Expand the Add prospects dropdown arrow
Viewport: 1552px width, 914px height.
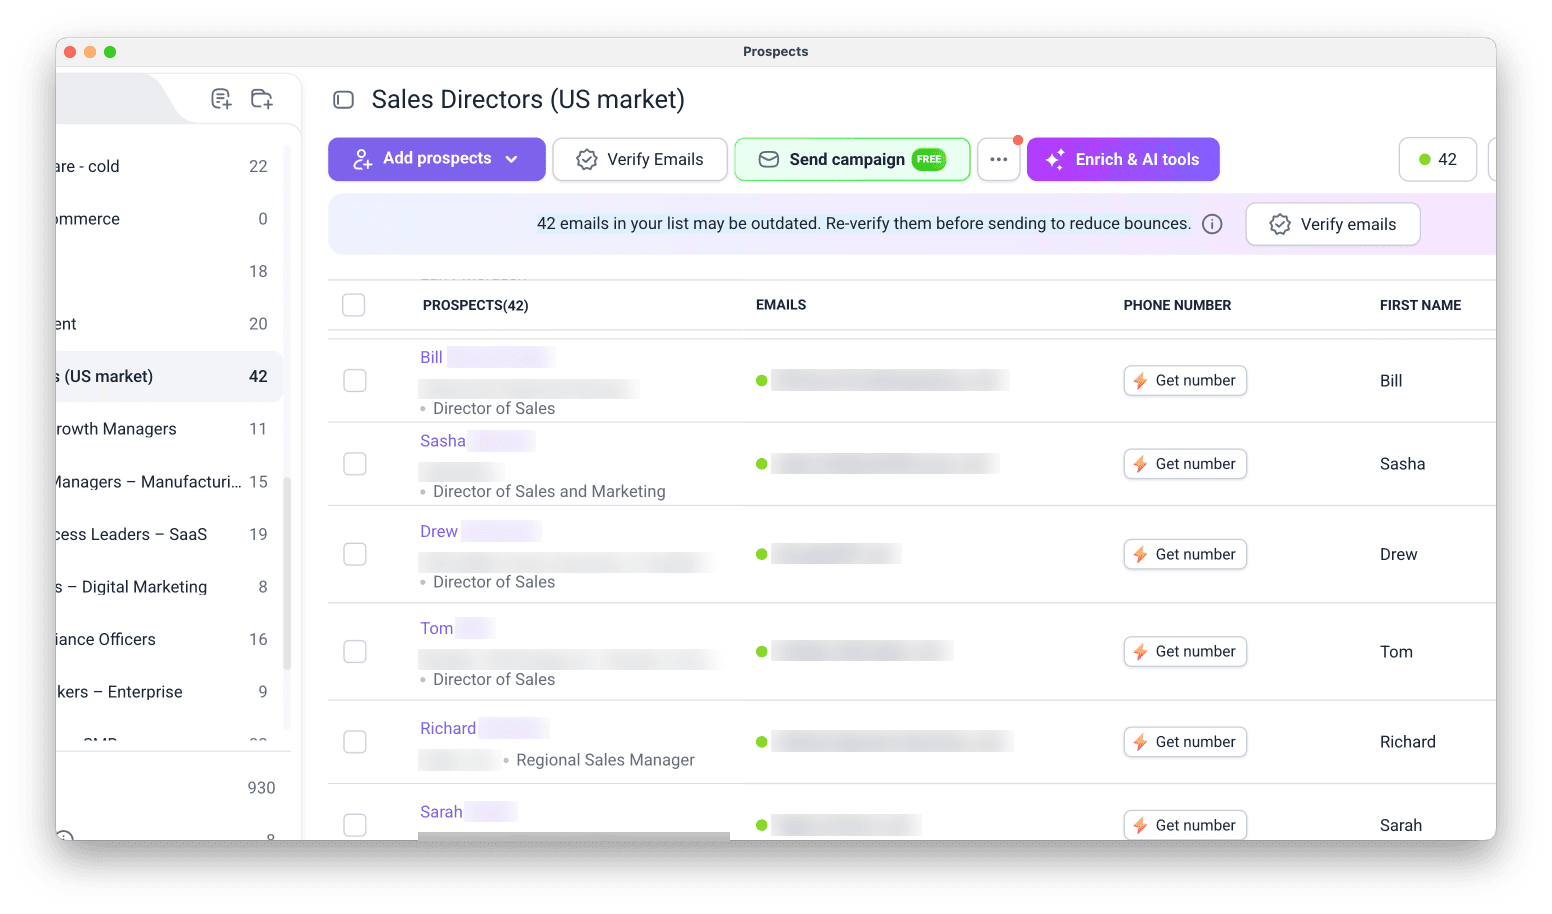point(512,159)
